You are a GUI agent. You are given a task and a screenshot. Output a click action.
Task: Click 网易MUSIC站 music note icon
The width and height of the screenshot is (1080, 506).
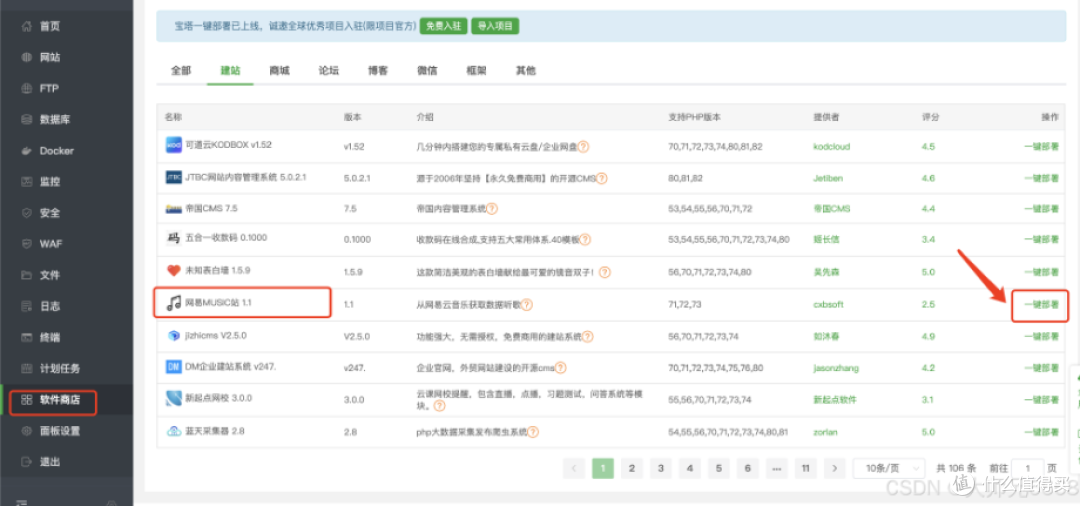(174, 303)
